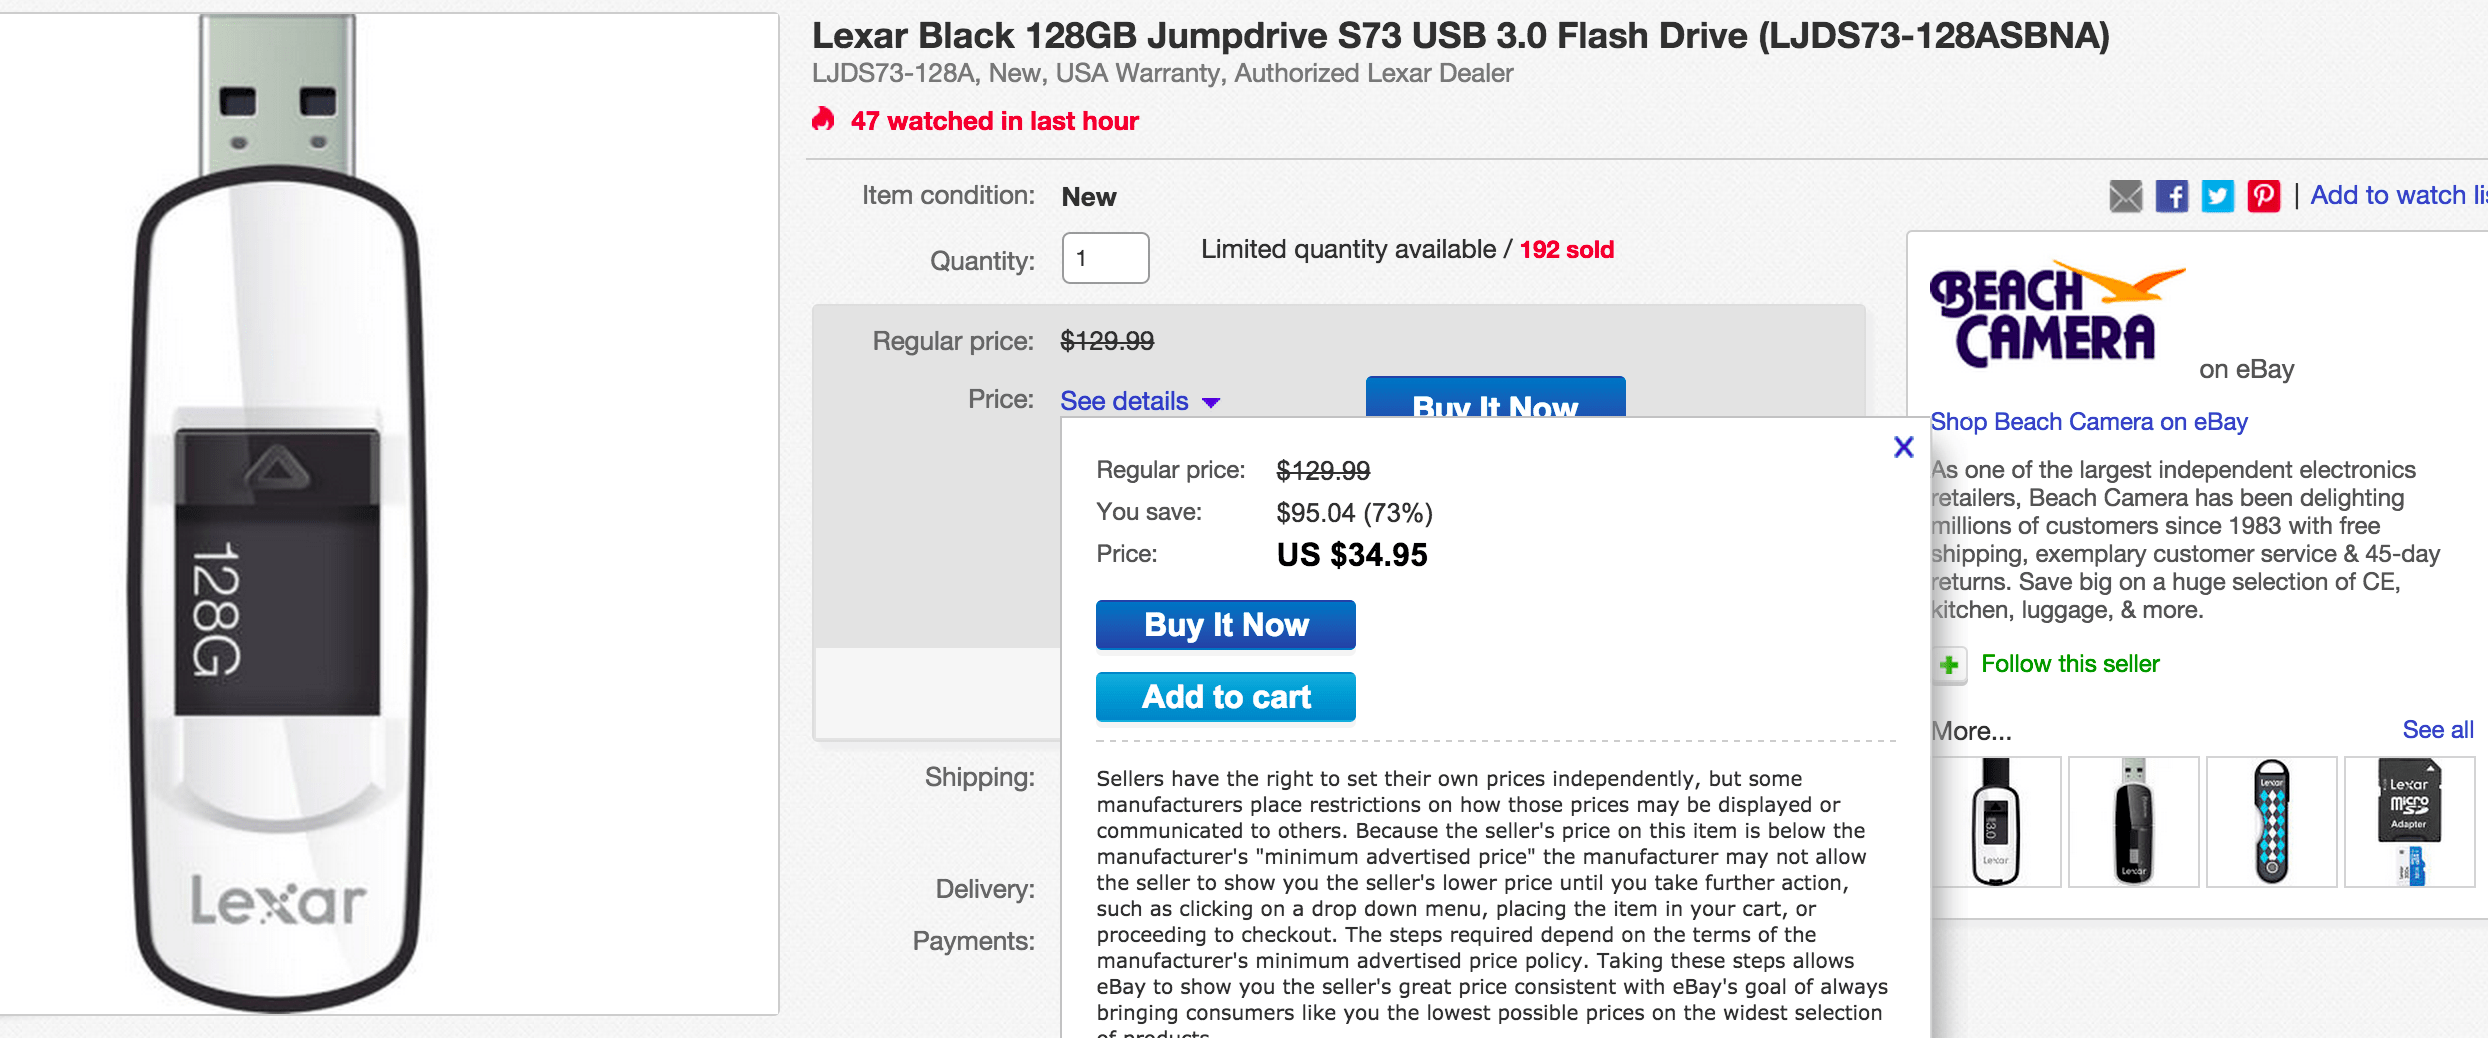
Task: Click the Lexar micro SD adapter thumbnail
Action: 2410,820
